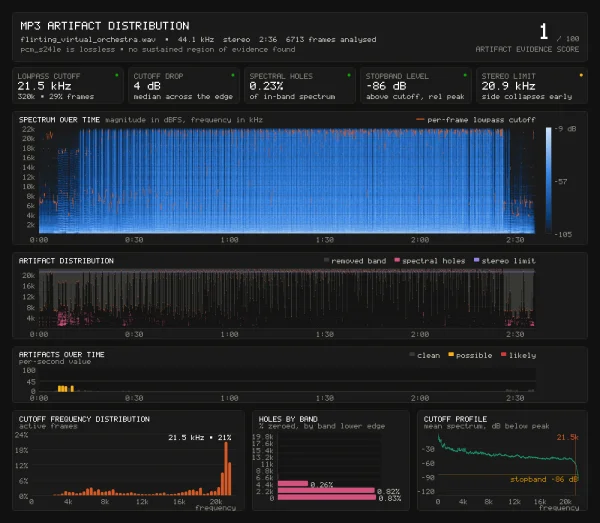Click the 20.9 kHz stereo limit value

tap(509, 86)
